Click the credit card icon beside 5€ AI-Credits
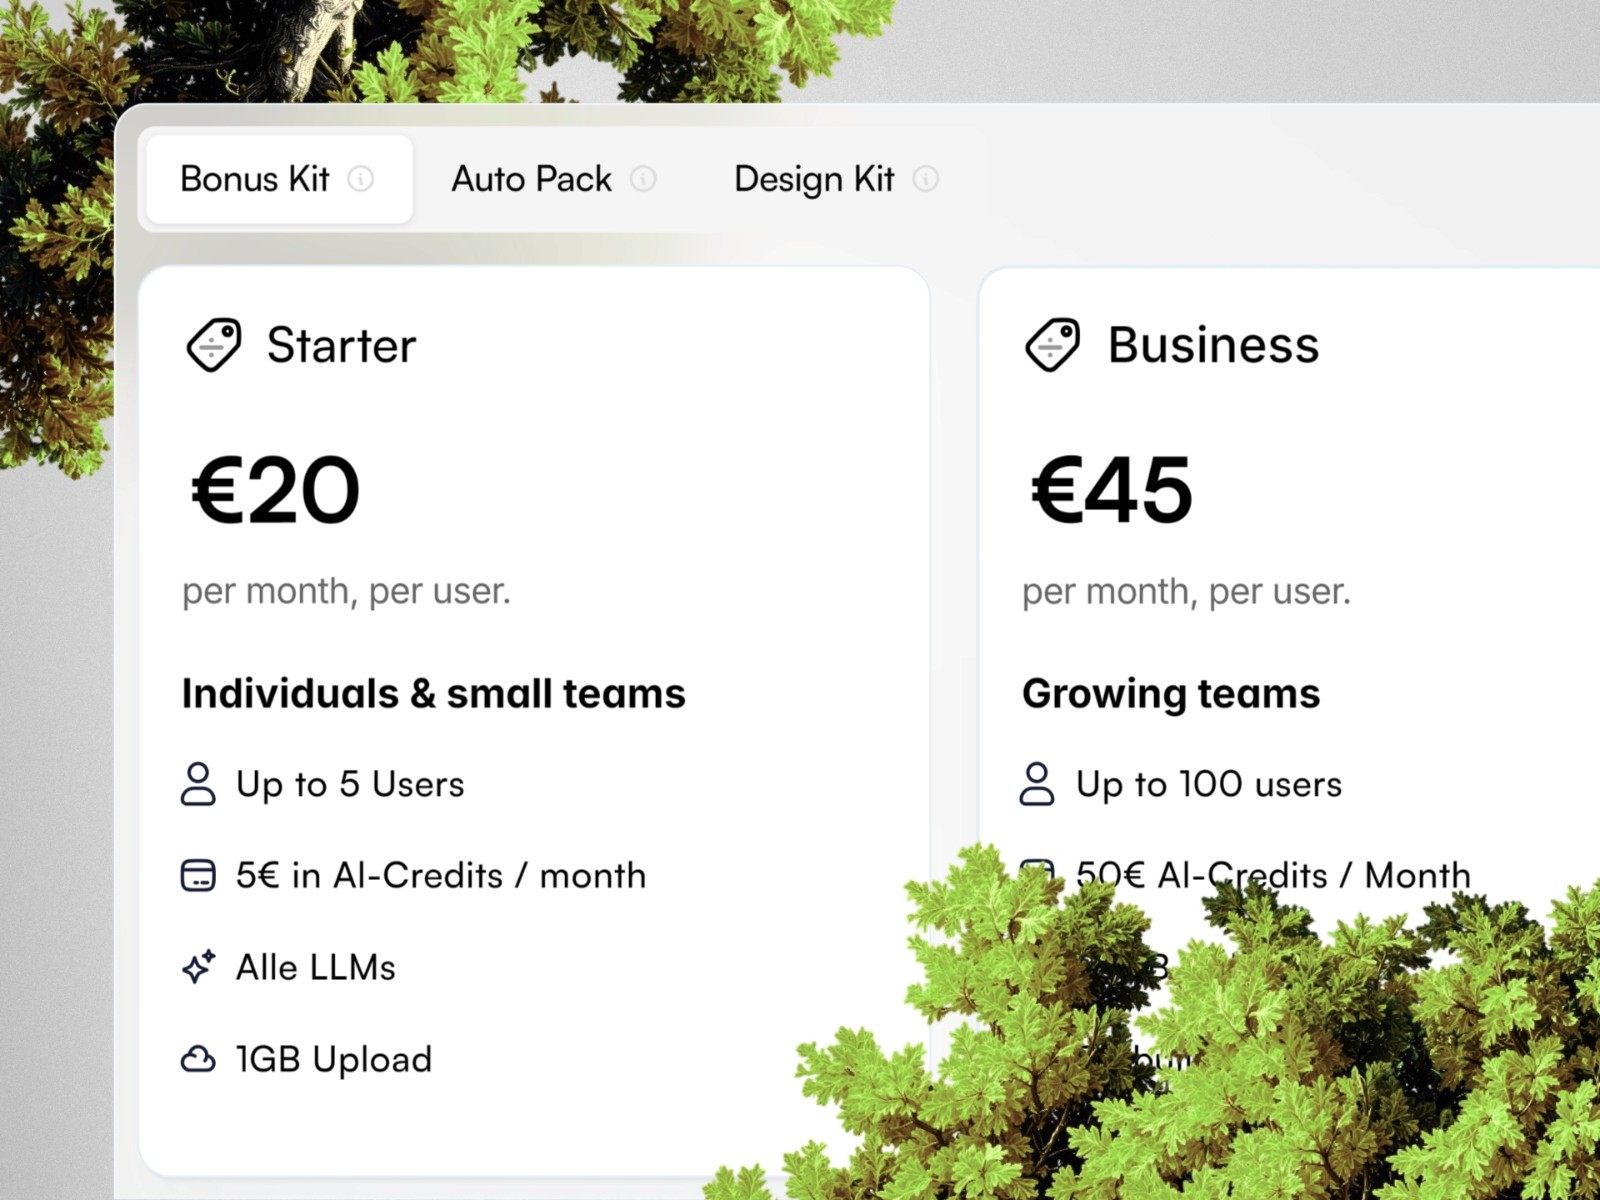Screen dimensions: 1600x1200 [198, 876]
